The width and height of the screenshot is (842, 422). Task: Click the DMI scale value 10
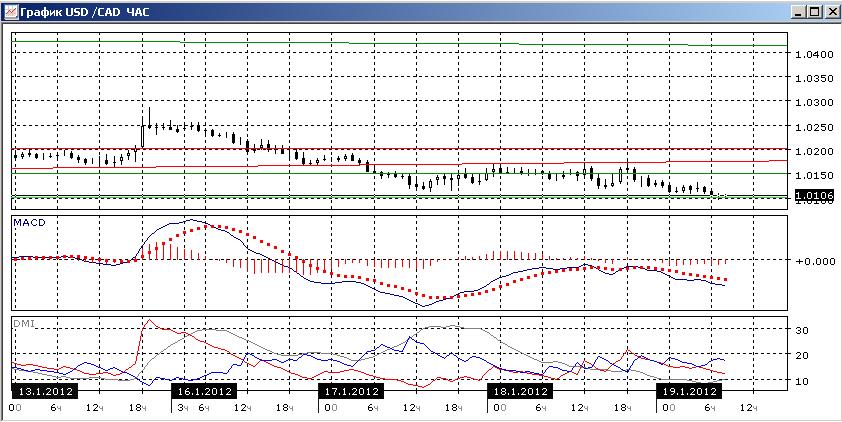802,381
